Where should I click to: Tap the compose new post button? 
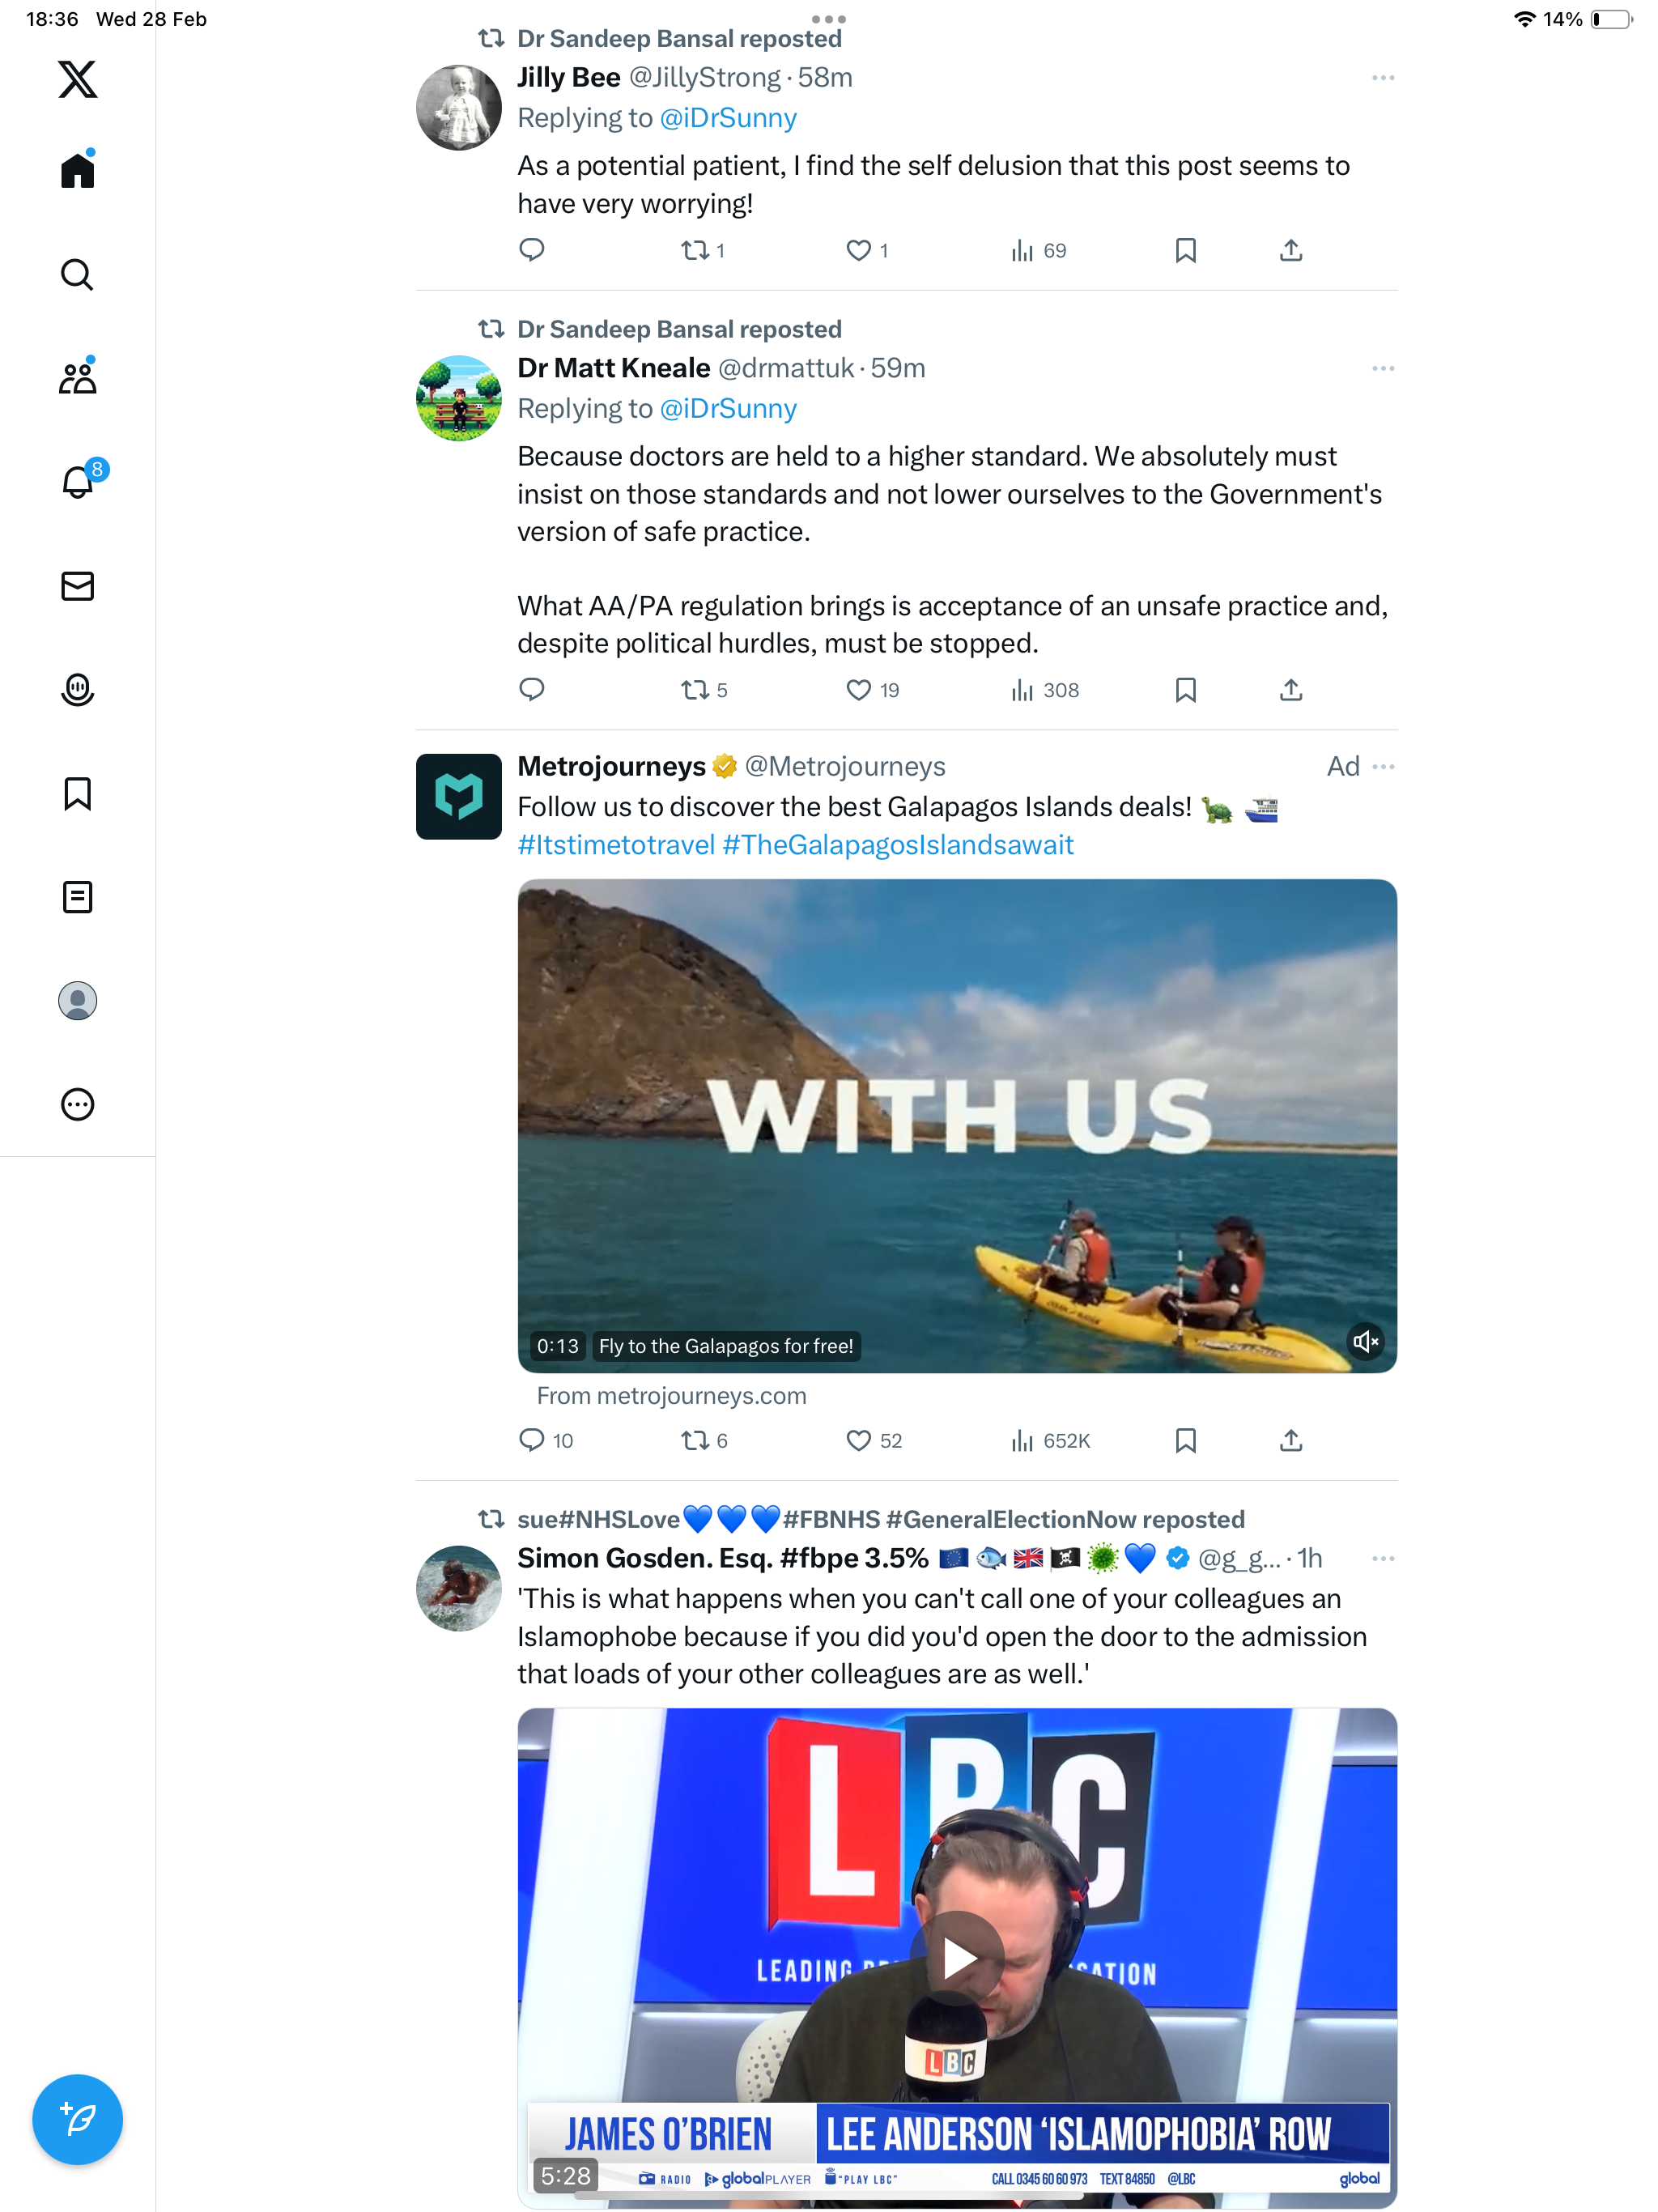click(77, 2119)
